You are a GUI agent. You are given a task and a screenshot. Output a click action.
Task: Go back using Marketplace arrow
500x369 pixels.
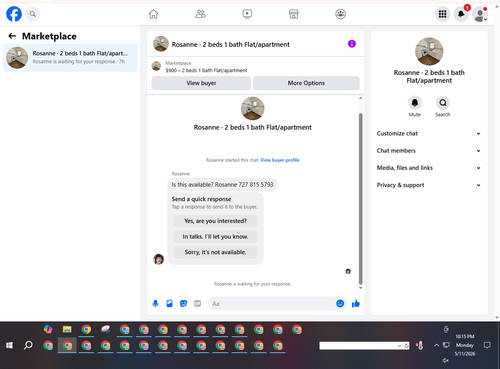point(12,36)
